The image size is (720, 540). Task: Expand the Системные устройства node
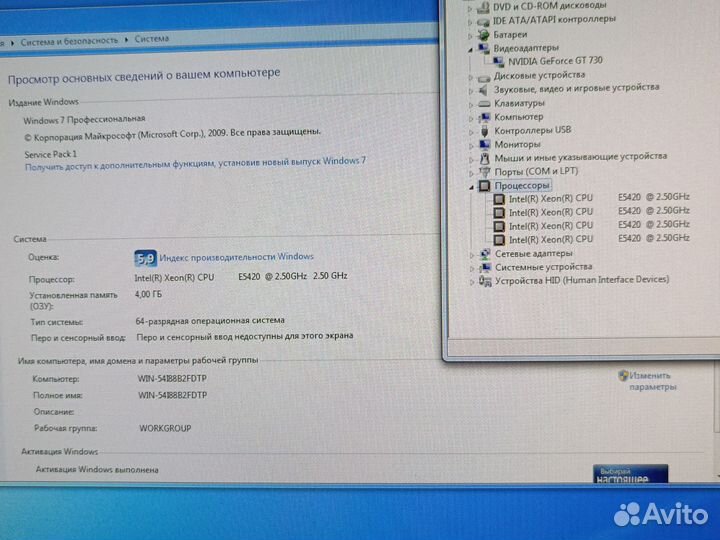click(472, 269)
